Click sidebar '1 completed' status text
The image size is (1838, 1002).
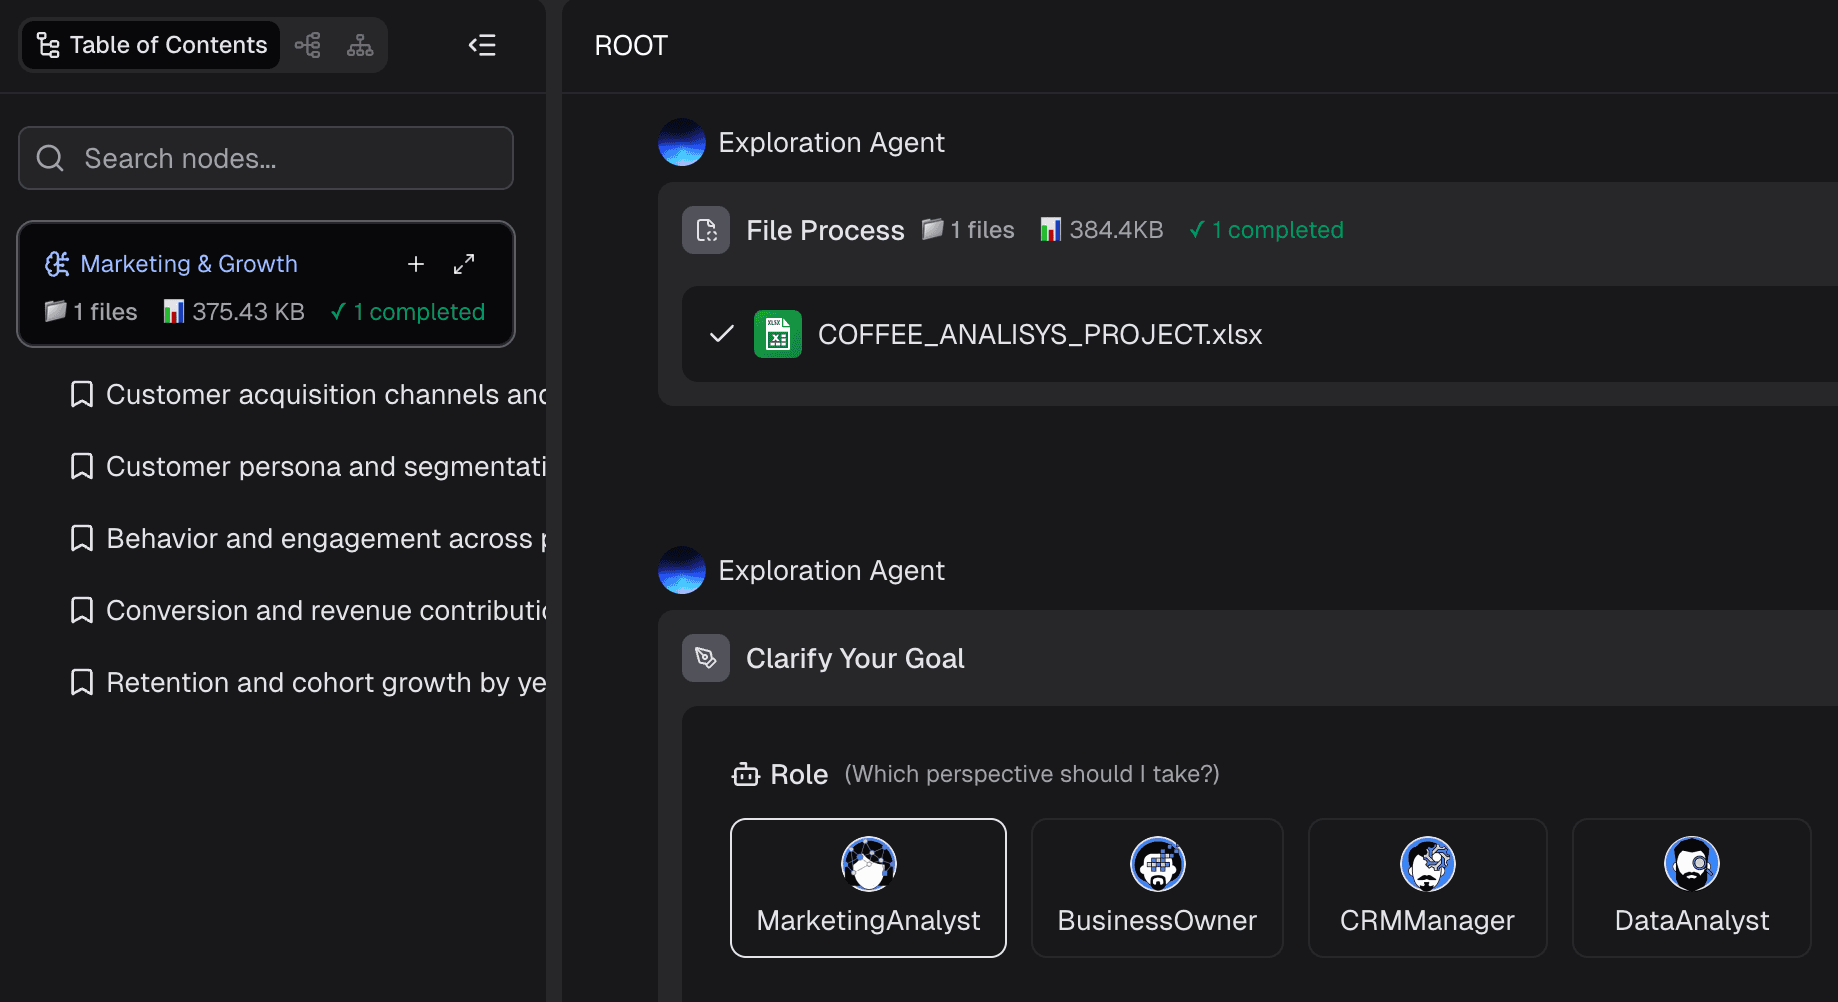point(408,312)
